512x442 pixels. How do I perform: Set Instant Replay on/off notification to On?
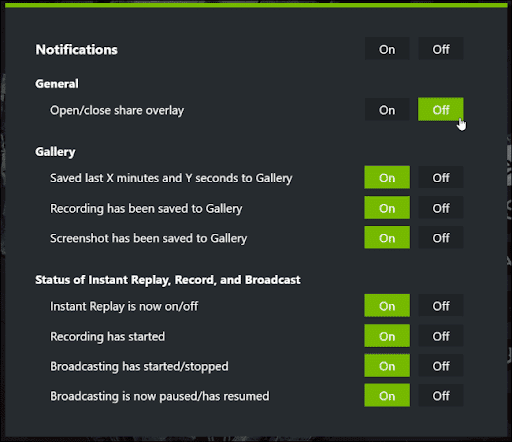(x=387, y=306)
